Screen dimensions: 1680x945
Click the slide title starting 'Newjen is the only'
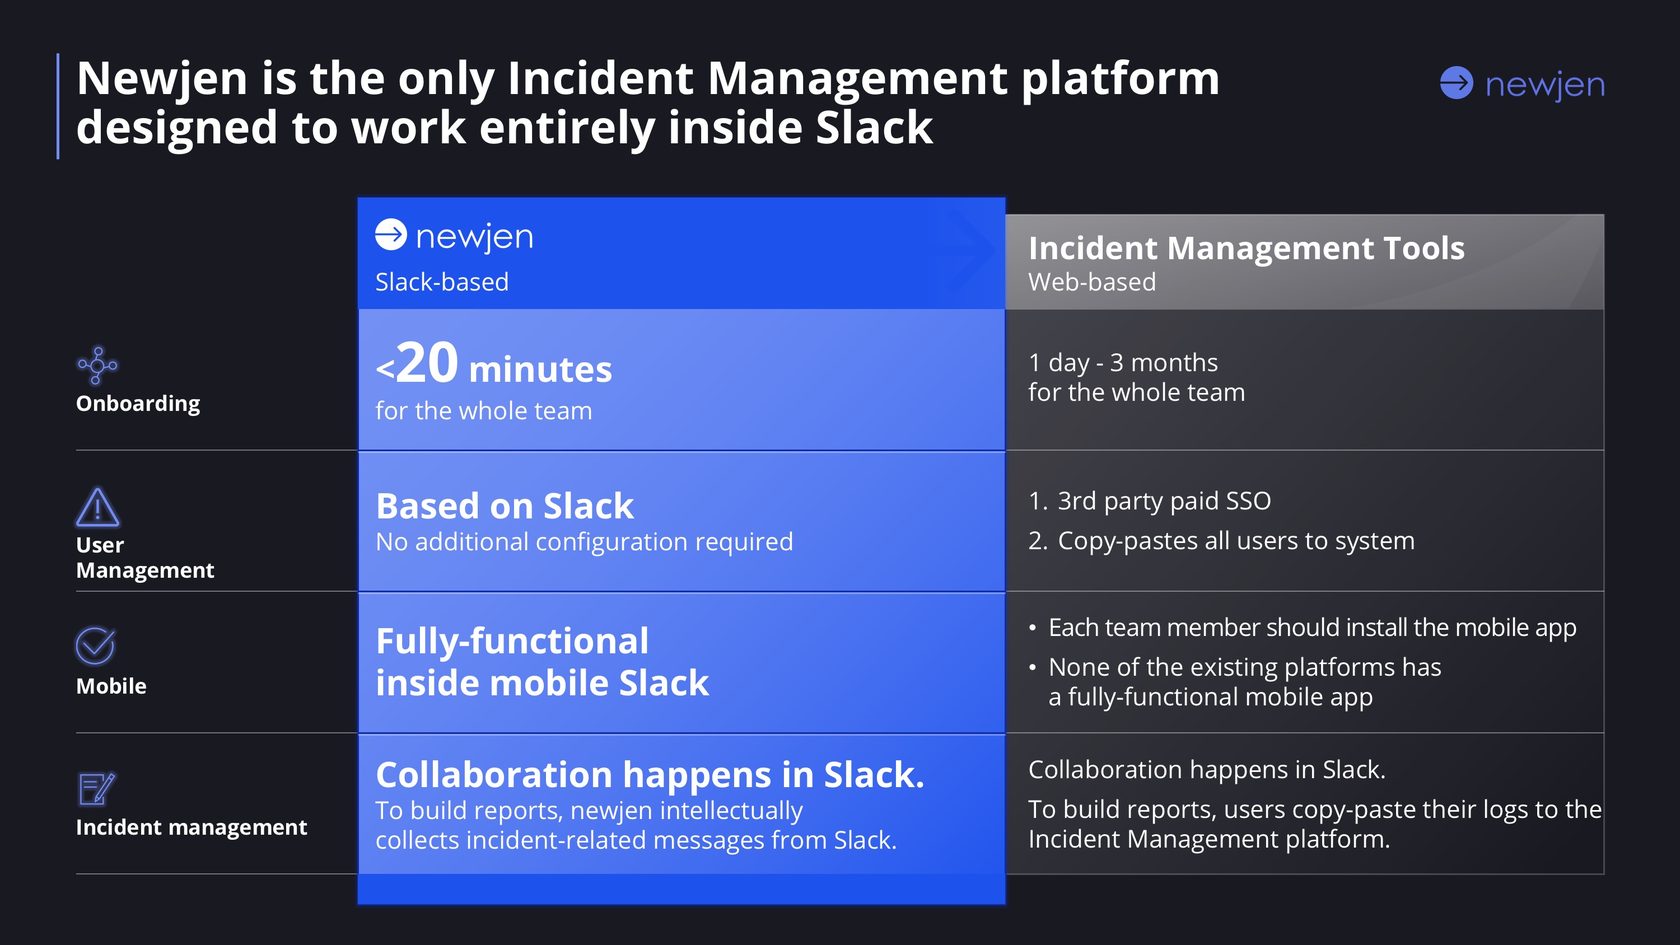(648, 103)
